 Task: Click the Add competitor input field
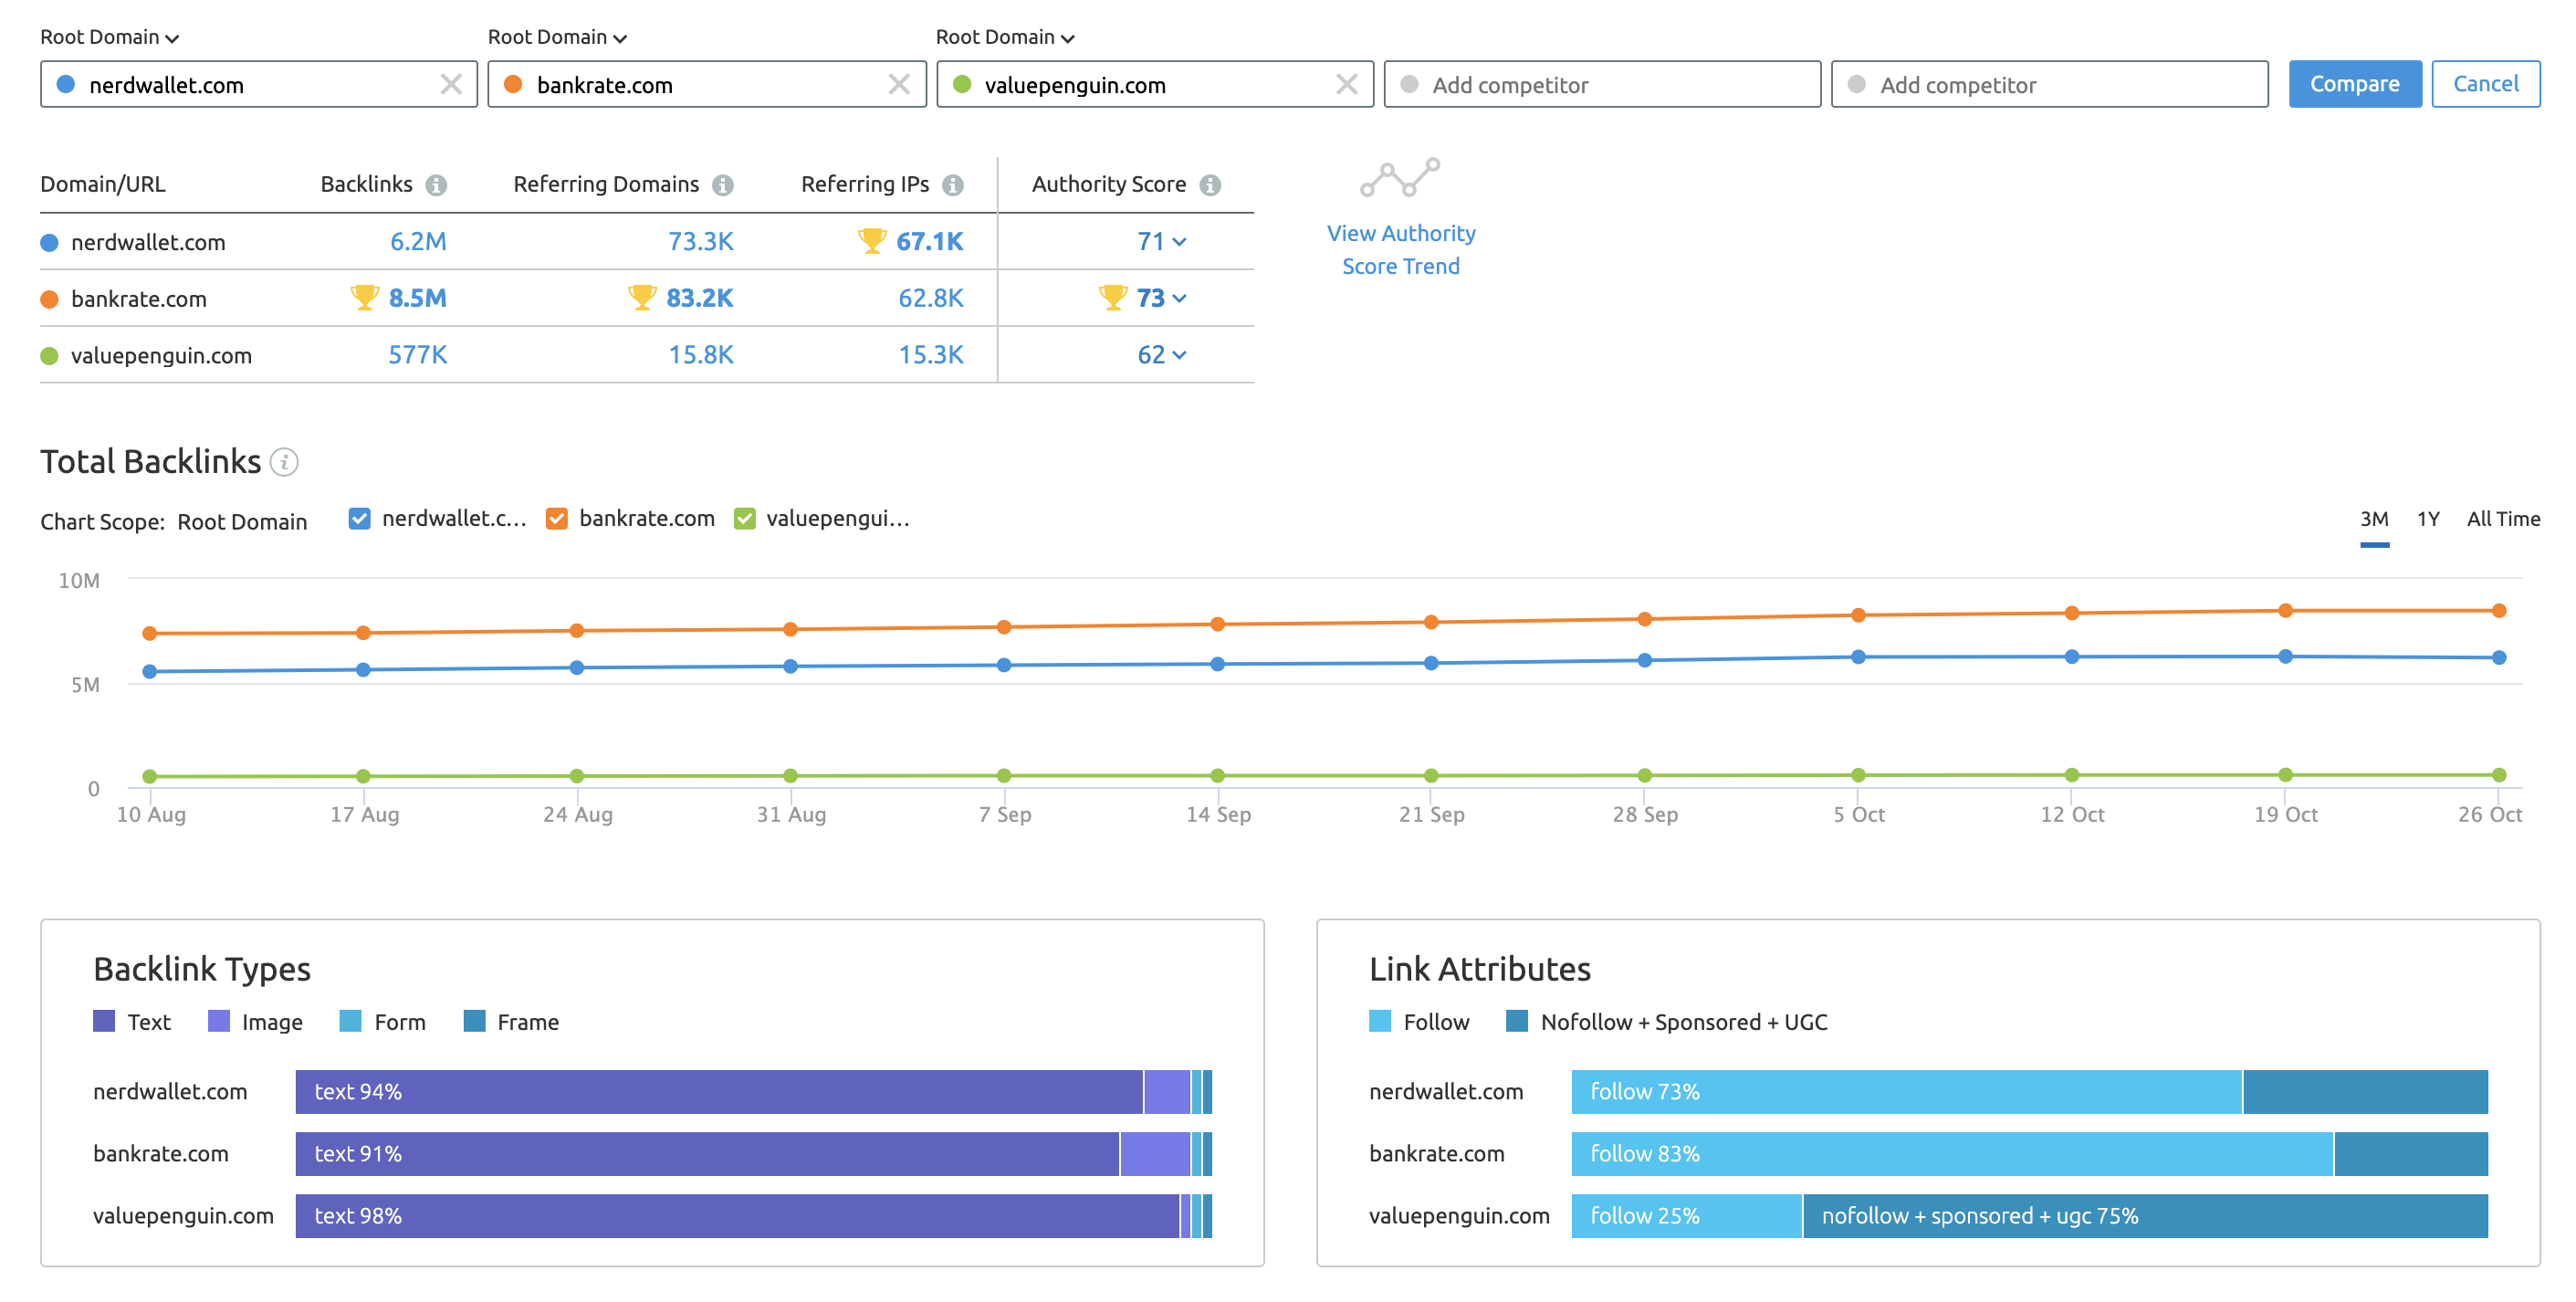click(1603, 83)
